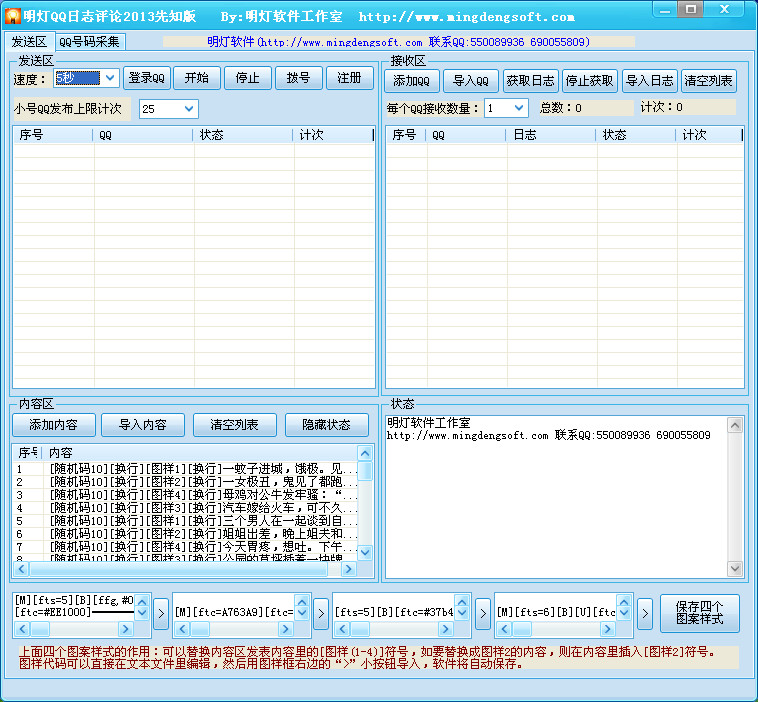Click the 隐藏状态 button
Viewport: 758px width, 702px height.
(x=326, y=425)
